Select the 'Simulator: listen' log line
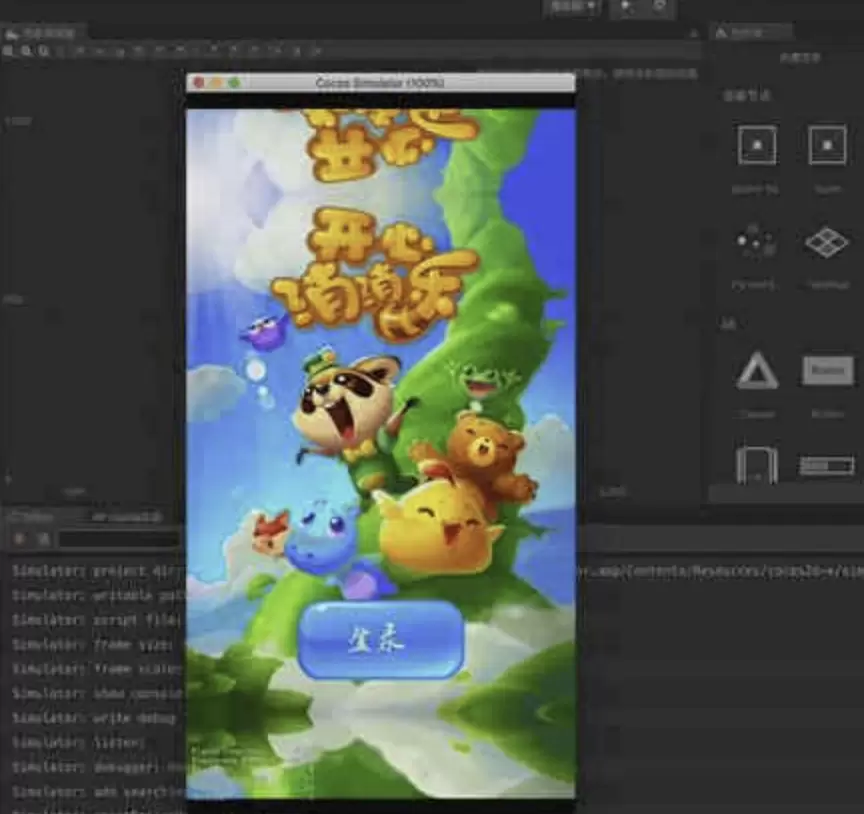Viewport: 864px width, 814px height. 79,742
